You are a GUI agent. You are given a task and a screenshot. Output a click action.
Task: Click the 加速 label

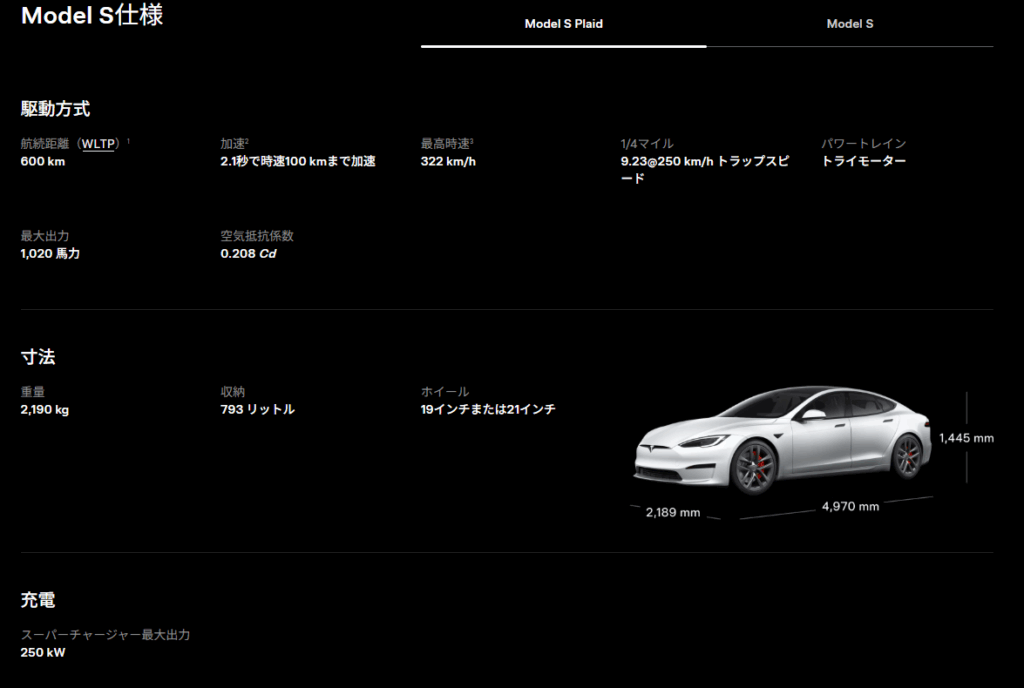tap(233, 144)
